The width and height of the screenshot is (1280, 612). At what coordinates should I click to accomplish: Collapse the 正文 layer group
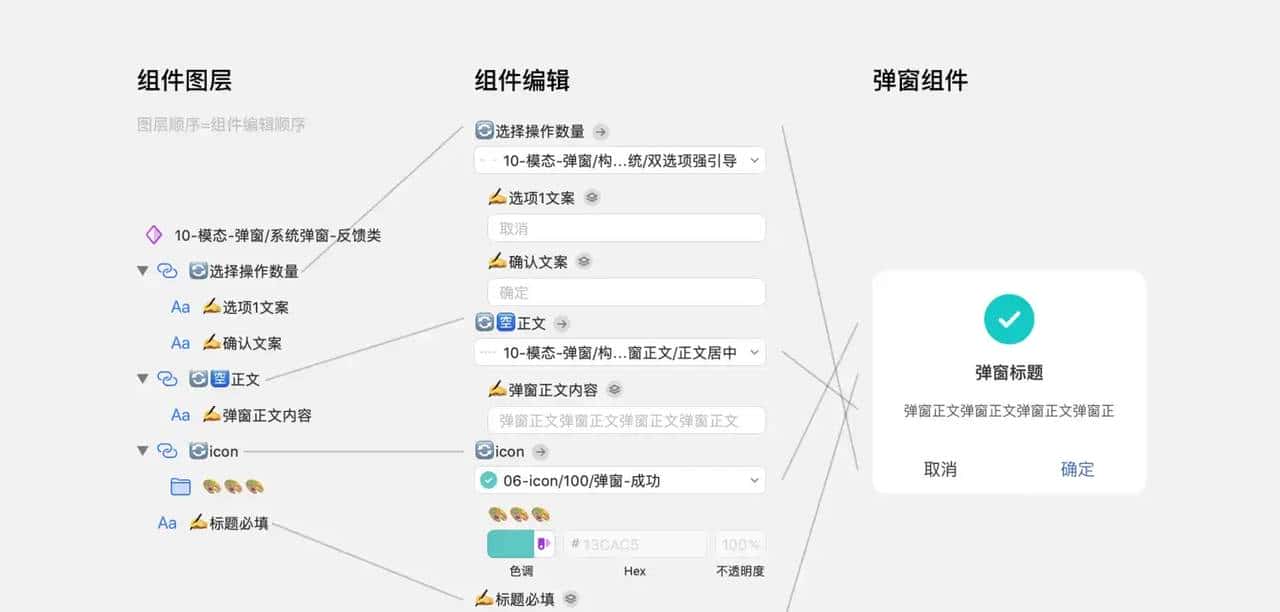click(x=143, y=379)
